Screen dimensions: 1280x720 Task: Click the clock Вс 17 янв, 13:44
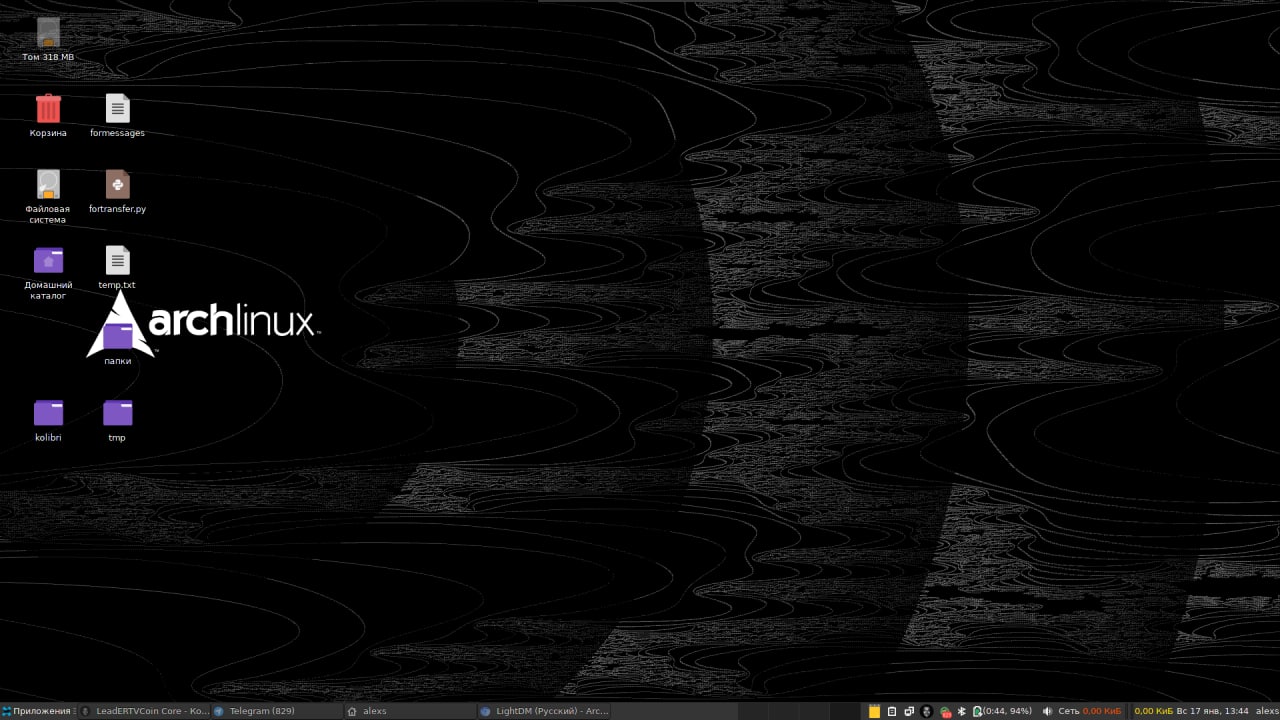[1213, 711]
